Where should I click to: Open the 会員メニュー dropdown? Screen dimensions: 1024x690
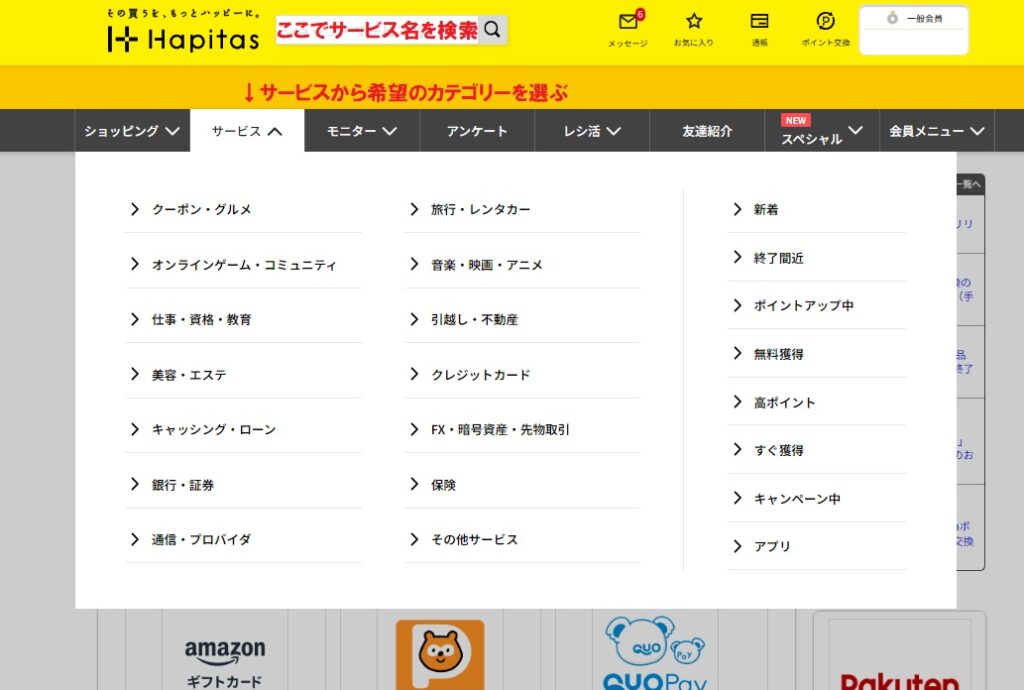(x=936, y=131)
